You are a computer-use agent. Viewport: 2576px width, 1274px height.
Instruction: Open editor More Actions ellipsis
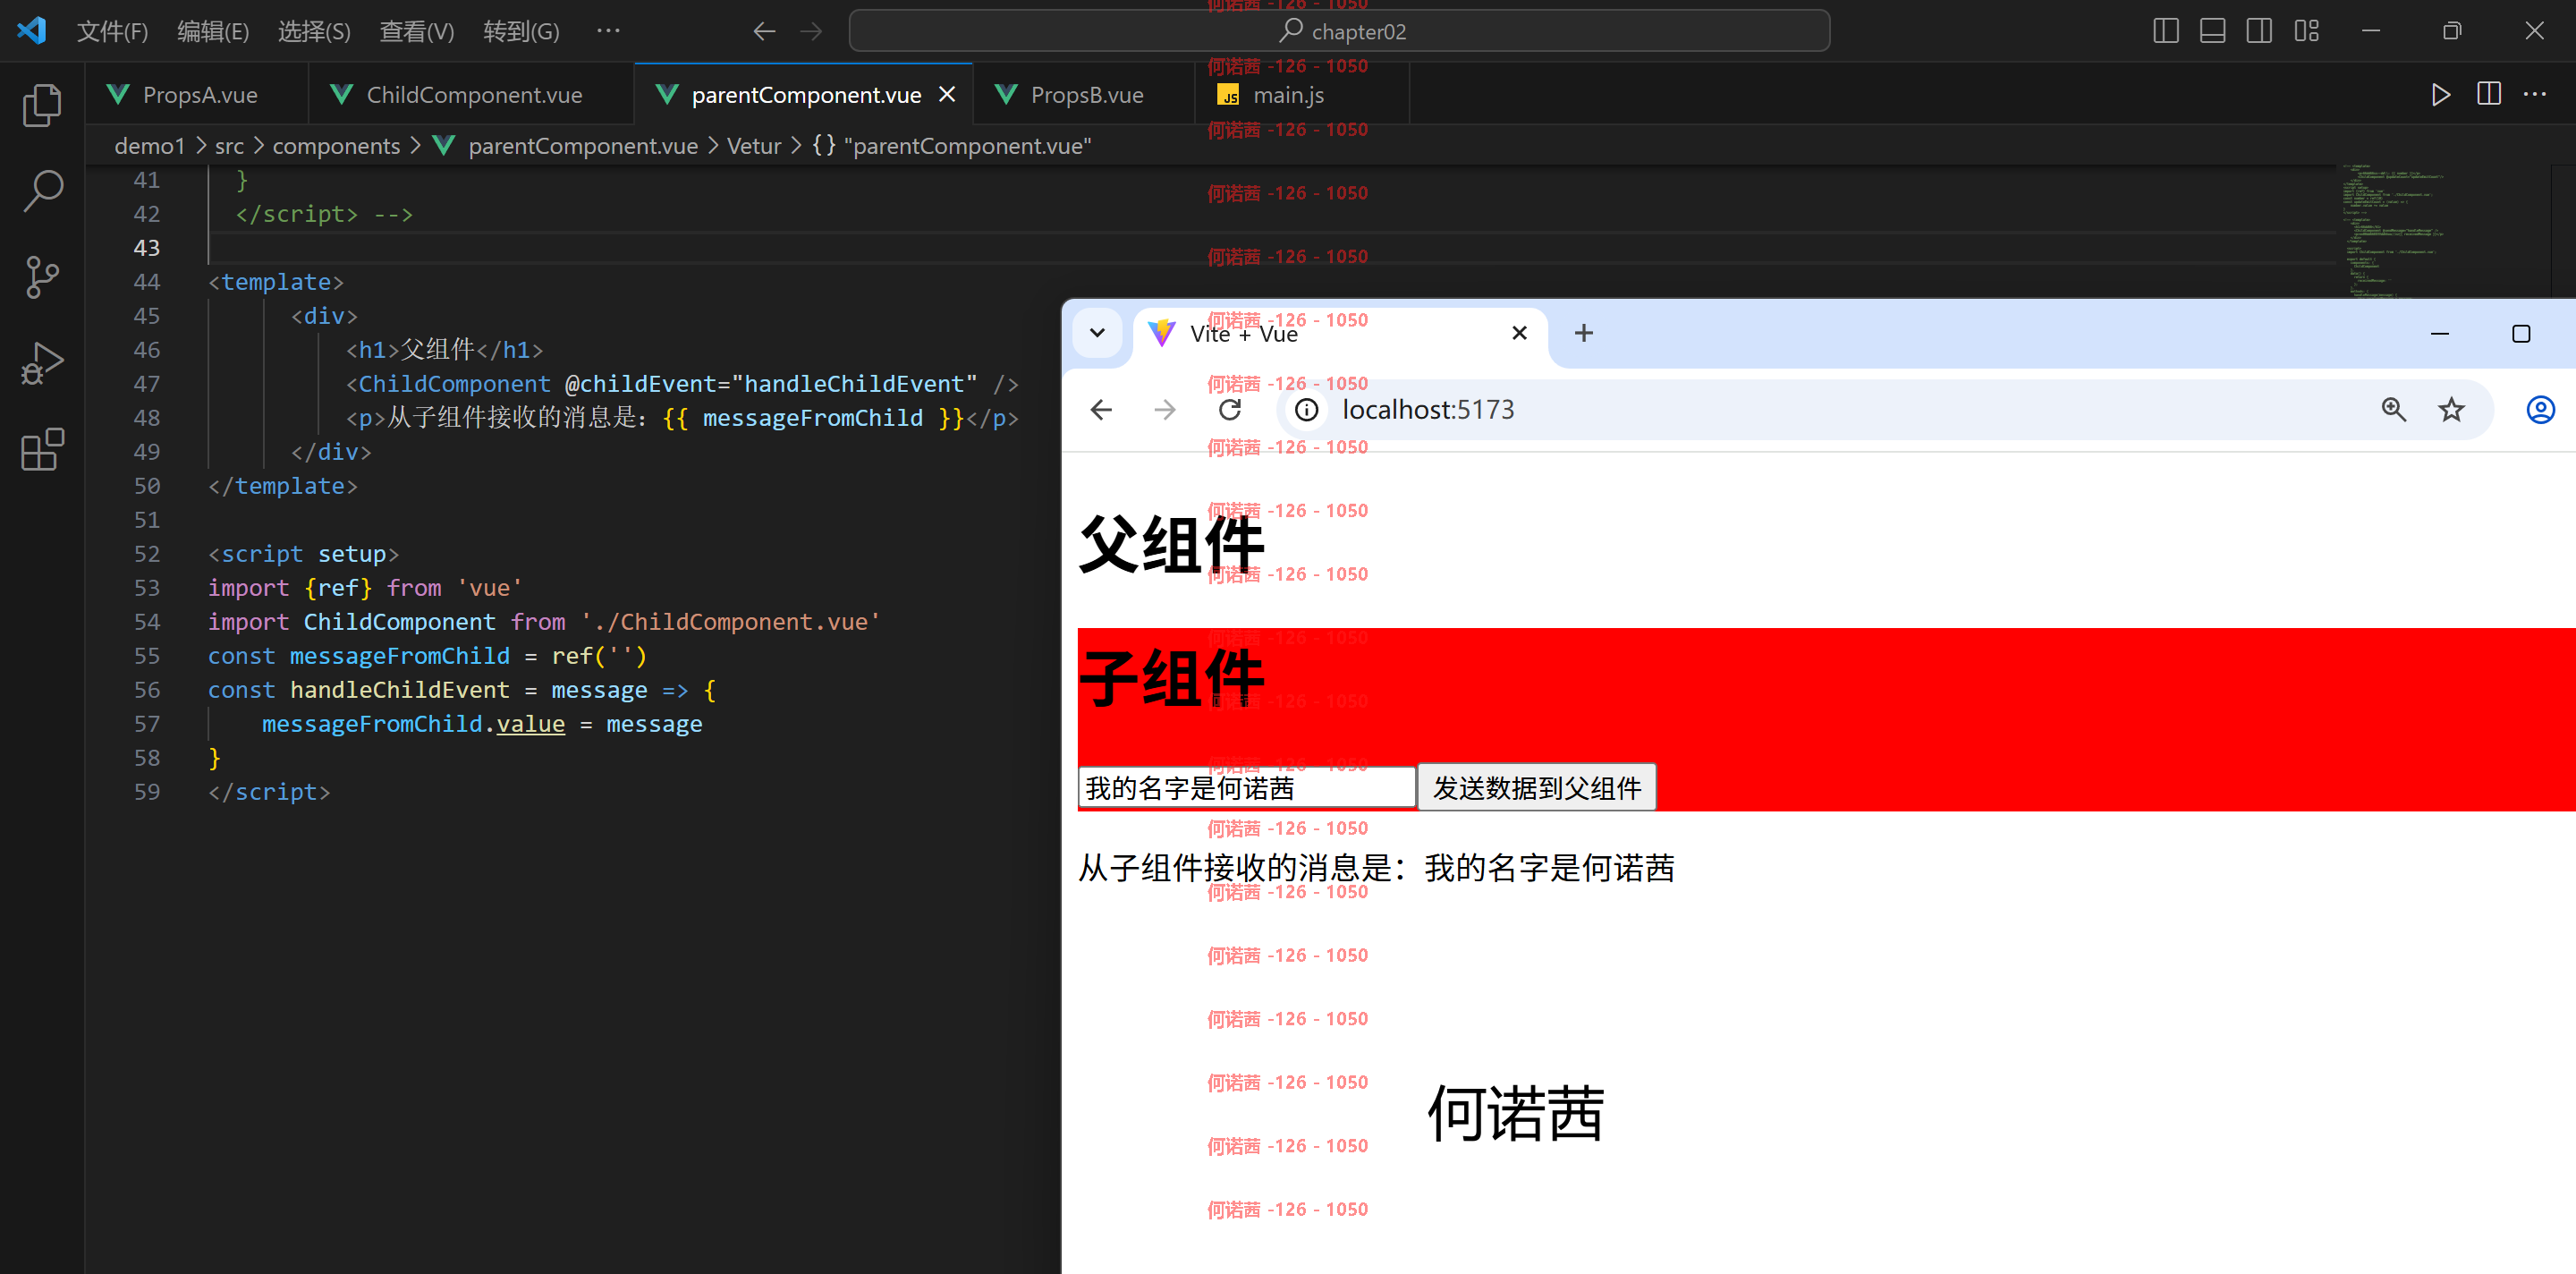click(x=2535, y=94)
